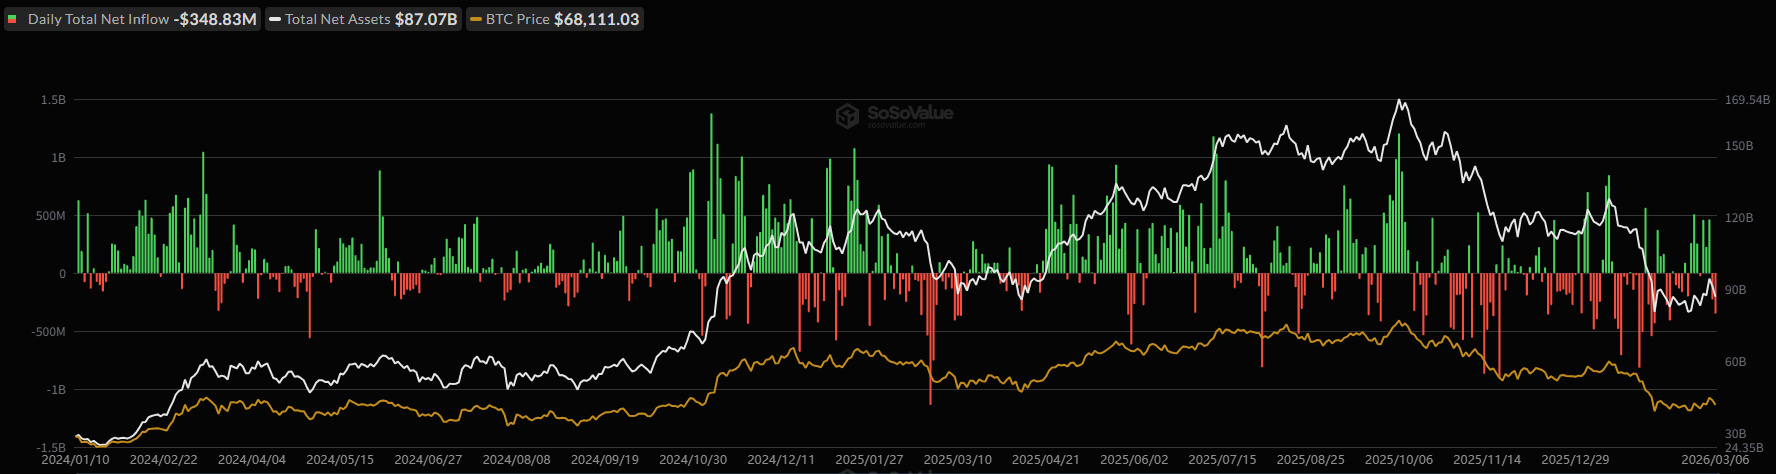The width and height of the screenshot is (1776, 474).
Task: Click the 2025/11/14 date label
Action: coord(1487,460)
